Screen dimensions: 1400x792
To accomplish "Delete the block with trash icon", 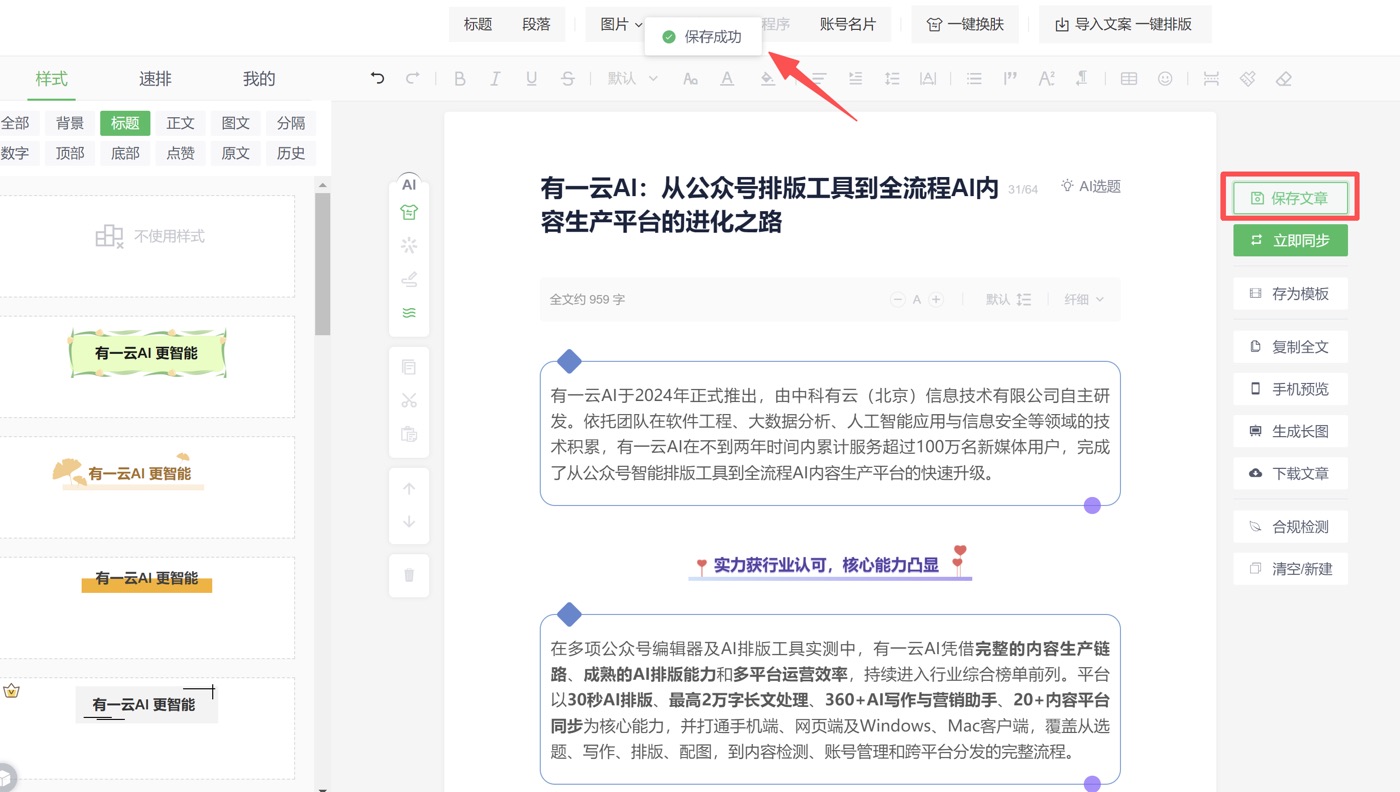I will coord(409,575).
